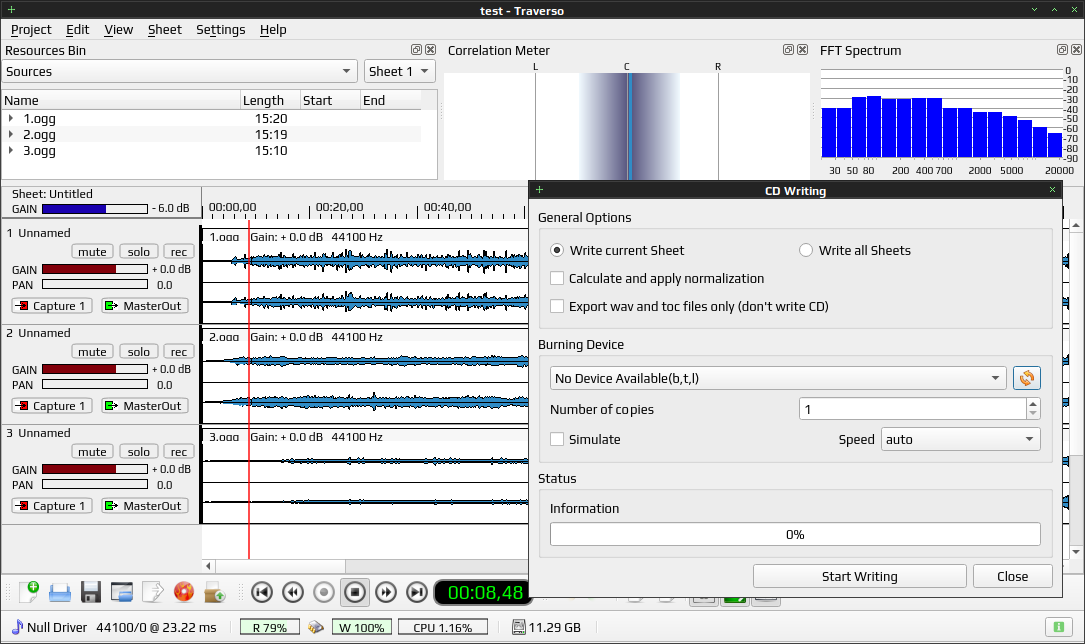Click the flaming disc CD burn icon
Screen dimensions: 1085x644
tap(183, 592)
